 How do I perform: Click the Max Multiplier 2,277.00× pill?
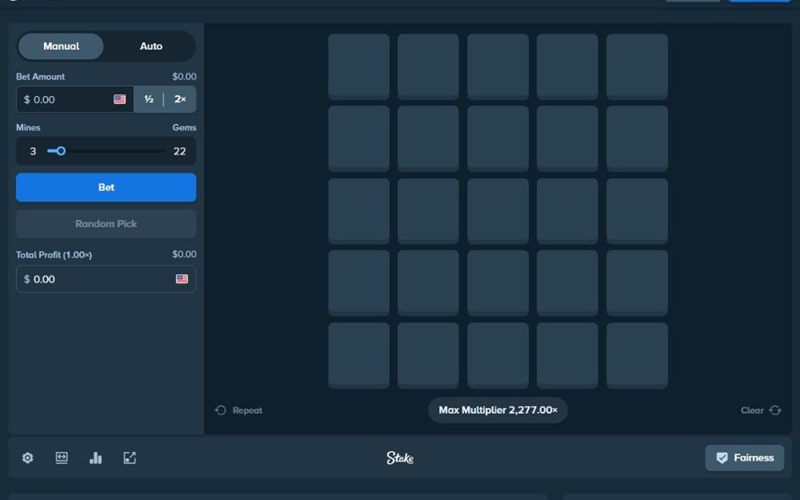[x=498, y=410]
